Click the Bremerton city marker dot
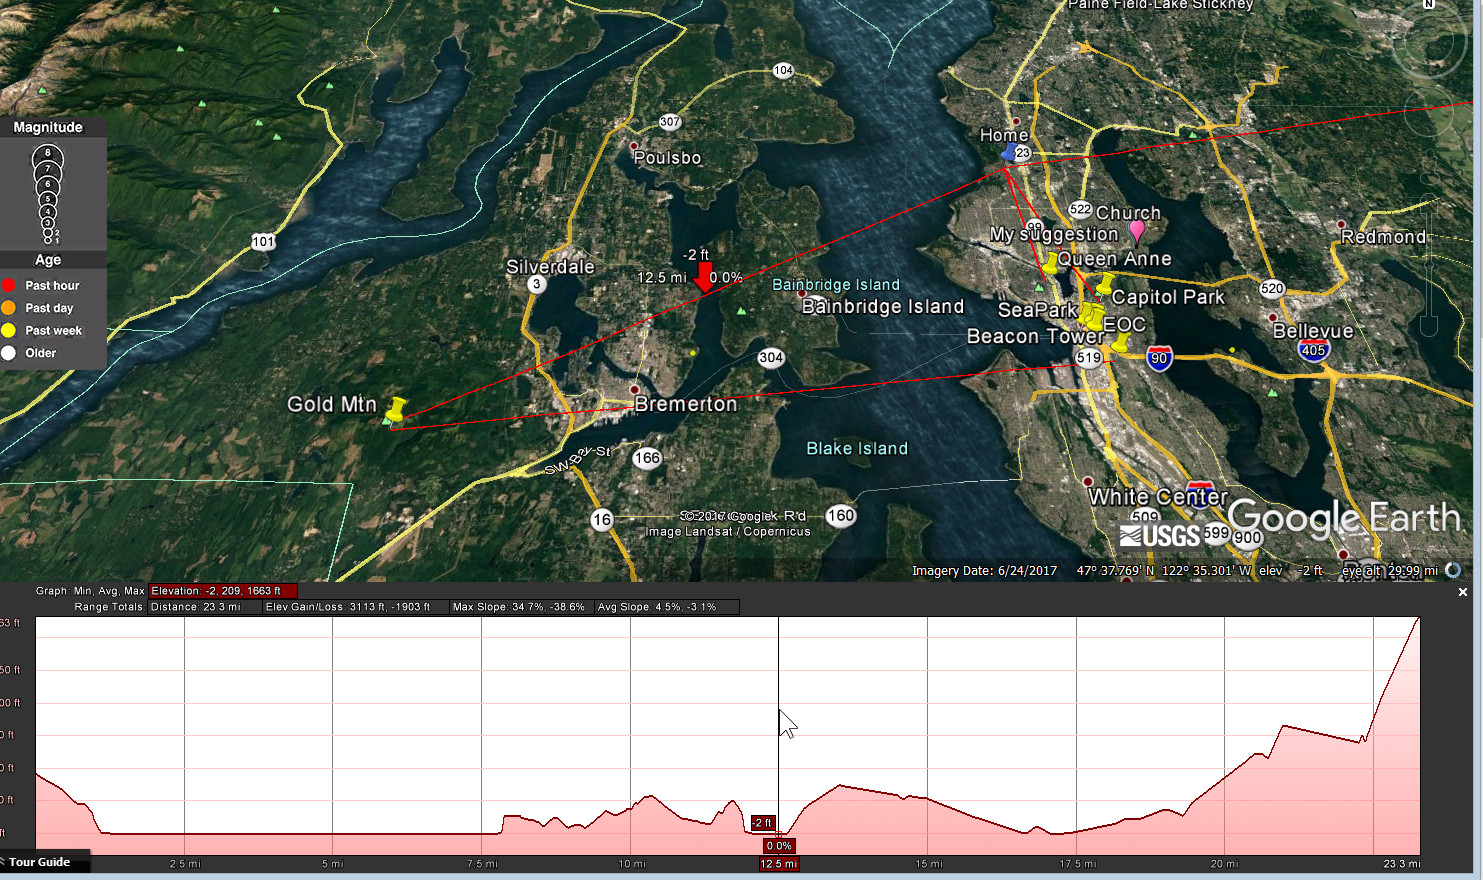Image resolution: width=1483 pixels, height=880 pixels. (634, 389)
